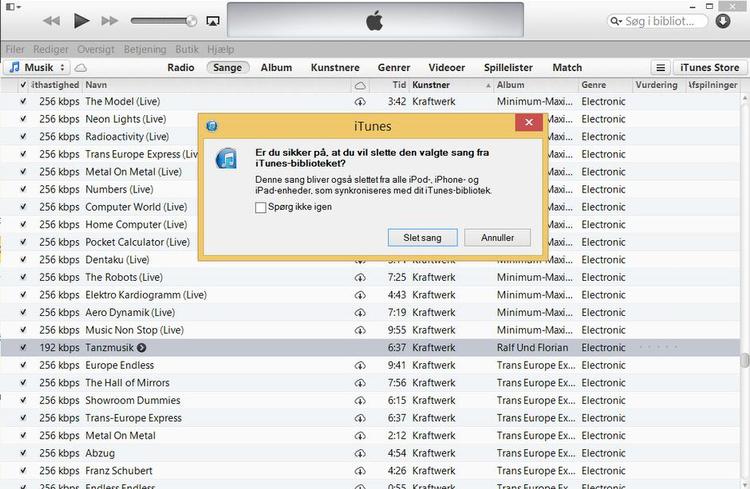Grab the vertical scrollbar thumb
The width and height of the screenshot is (750, 489).
click(x=745, y=360)
